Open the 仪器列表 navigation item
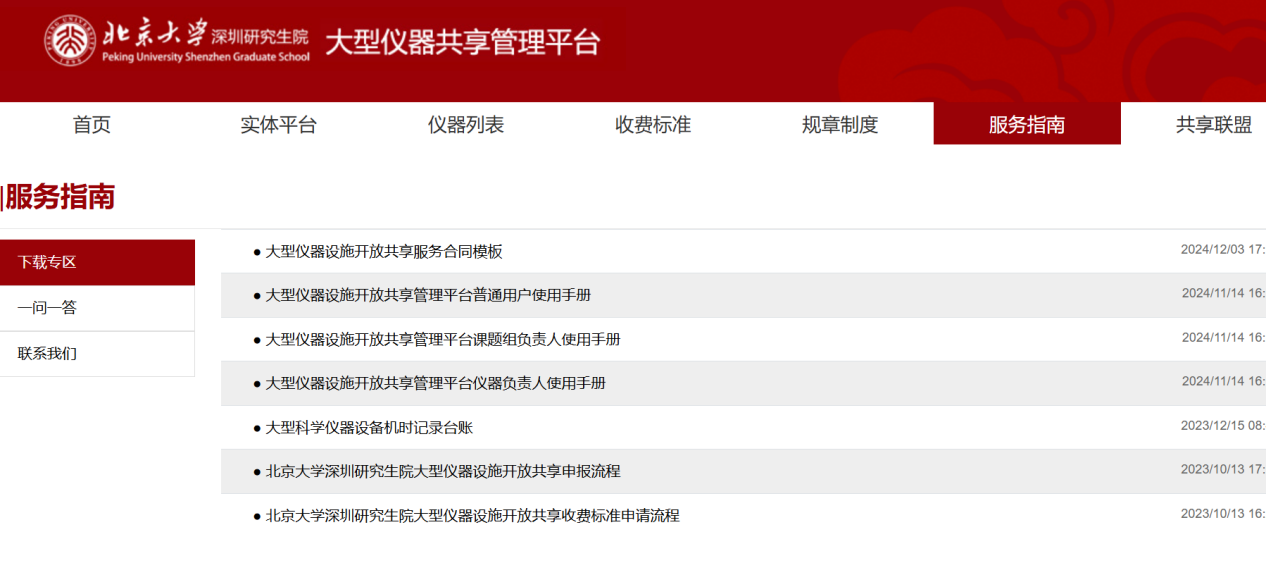Screen dimensions: 1271x568 coord(466,125)
